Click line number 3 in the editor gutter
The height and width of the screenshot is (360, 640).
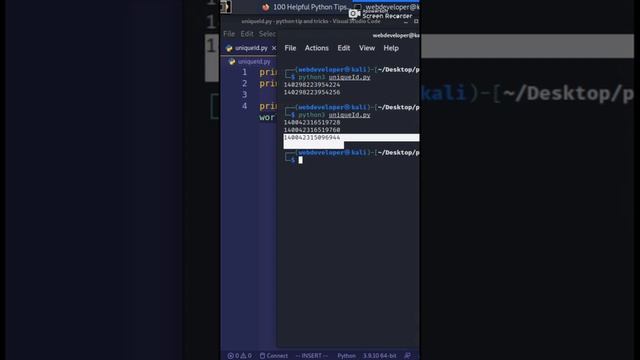tap(244, 95)
